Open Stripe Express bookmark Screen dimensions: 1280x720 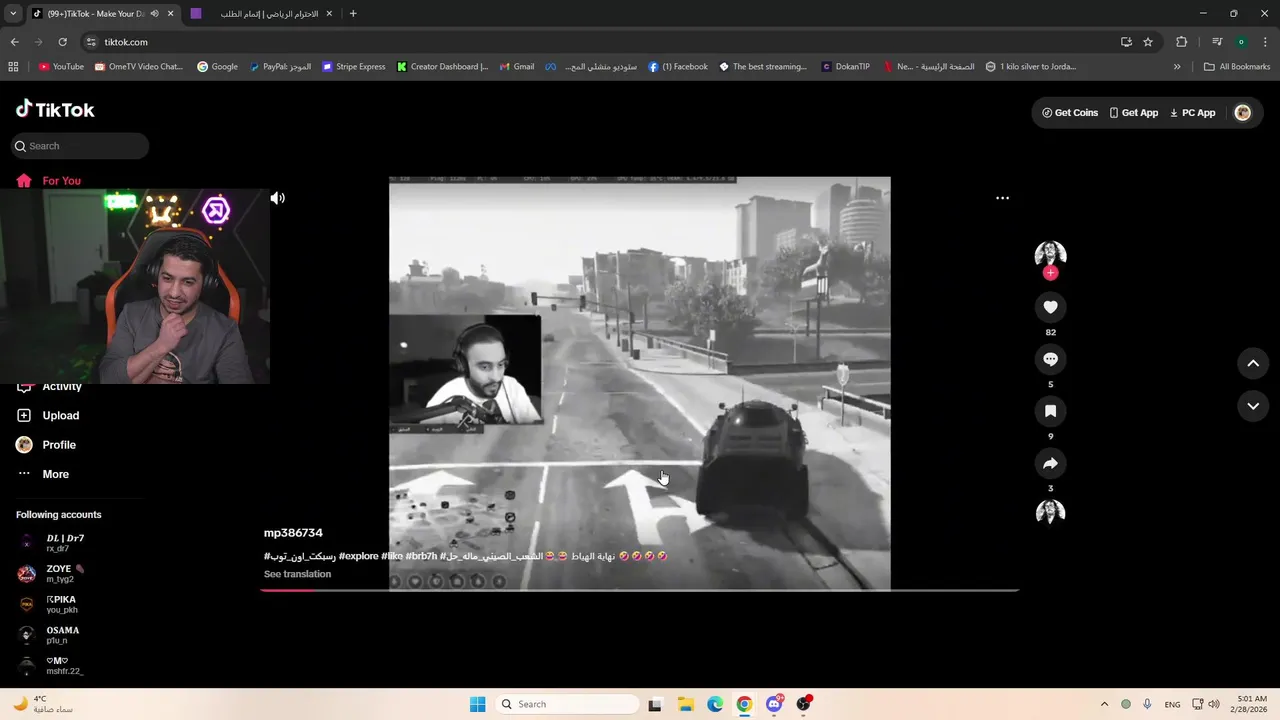point(354,67)
